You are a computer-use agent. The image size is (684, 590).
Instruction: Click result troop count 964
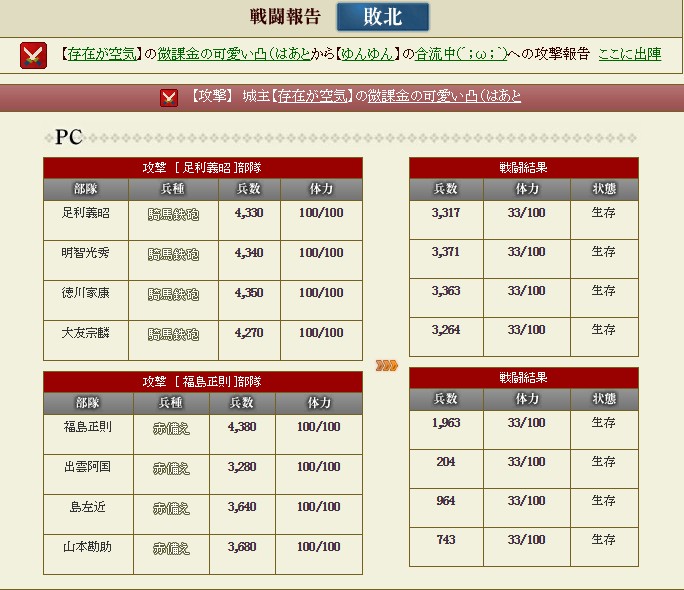pyautogui.click(x=446, y=501)
